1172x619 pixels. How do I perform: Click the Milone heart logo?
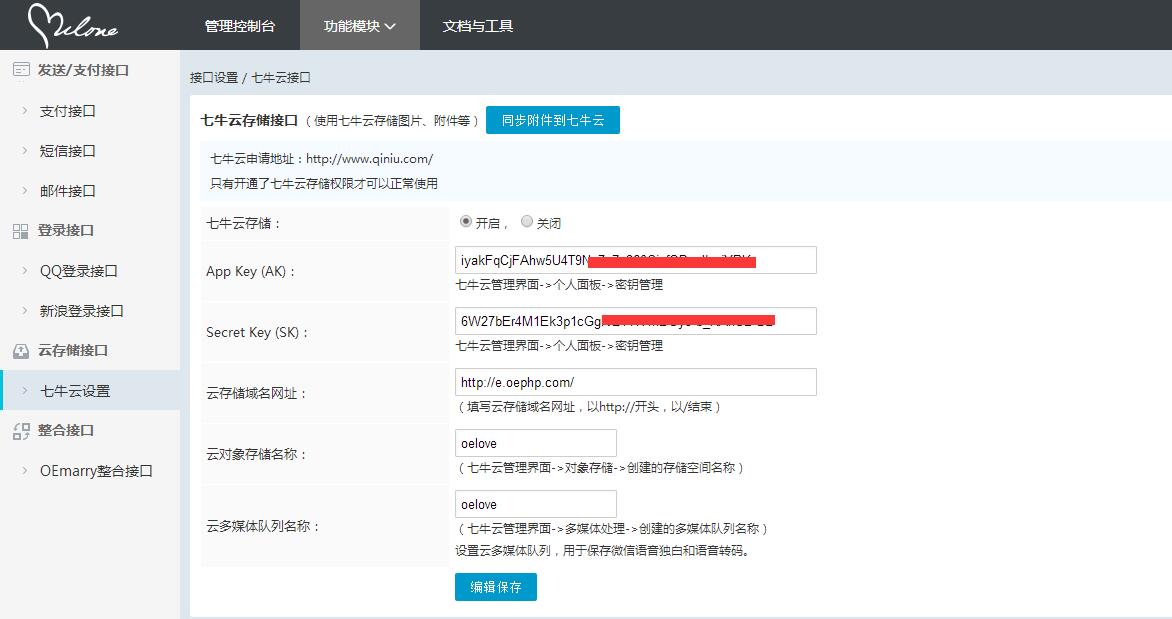pyautogui.click(x=72, y=25)
